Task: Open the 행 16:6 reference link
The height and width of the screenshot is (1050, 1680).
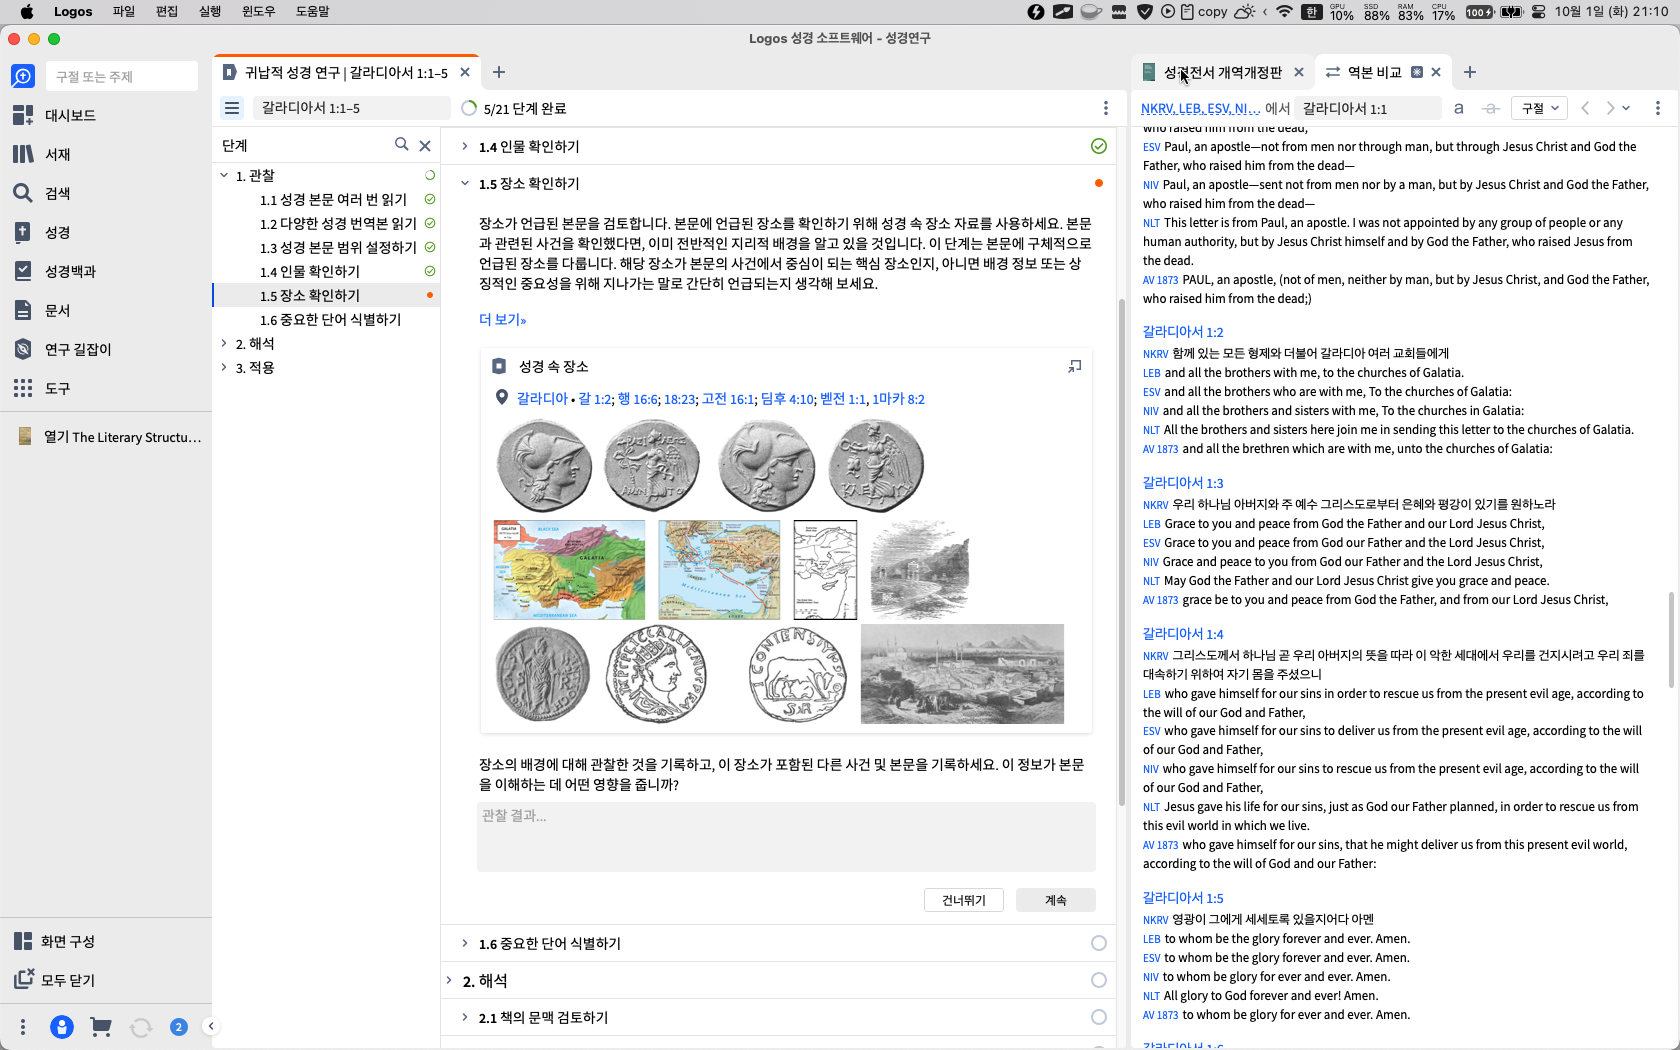Action: tap(638, 398)
